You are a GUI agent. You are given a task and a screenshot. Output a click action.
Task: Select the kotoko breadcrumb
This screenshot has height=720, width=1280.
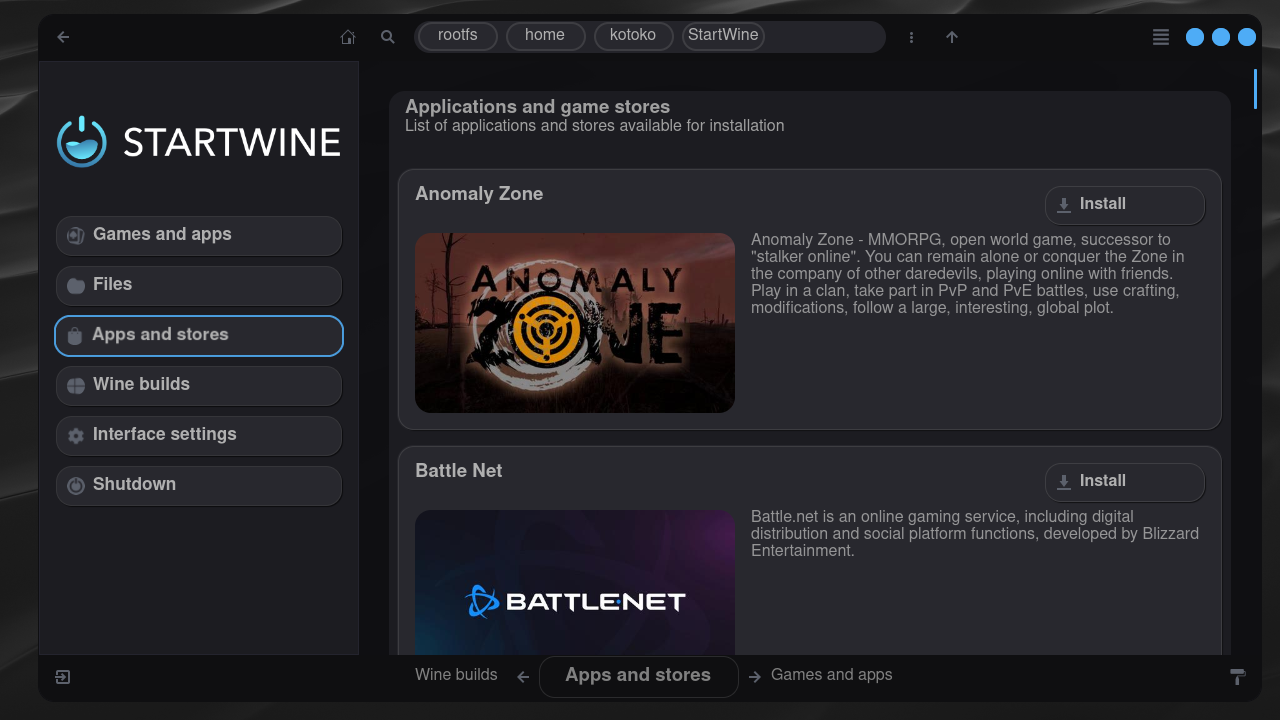tap(633, 36)
